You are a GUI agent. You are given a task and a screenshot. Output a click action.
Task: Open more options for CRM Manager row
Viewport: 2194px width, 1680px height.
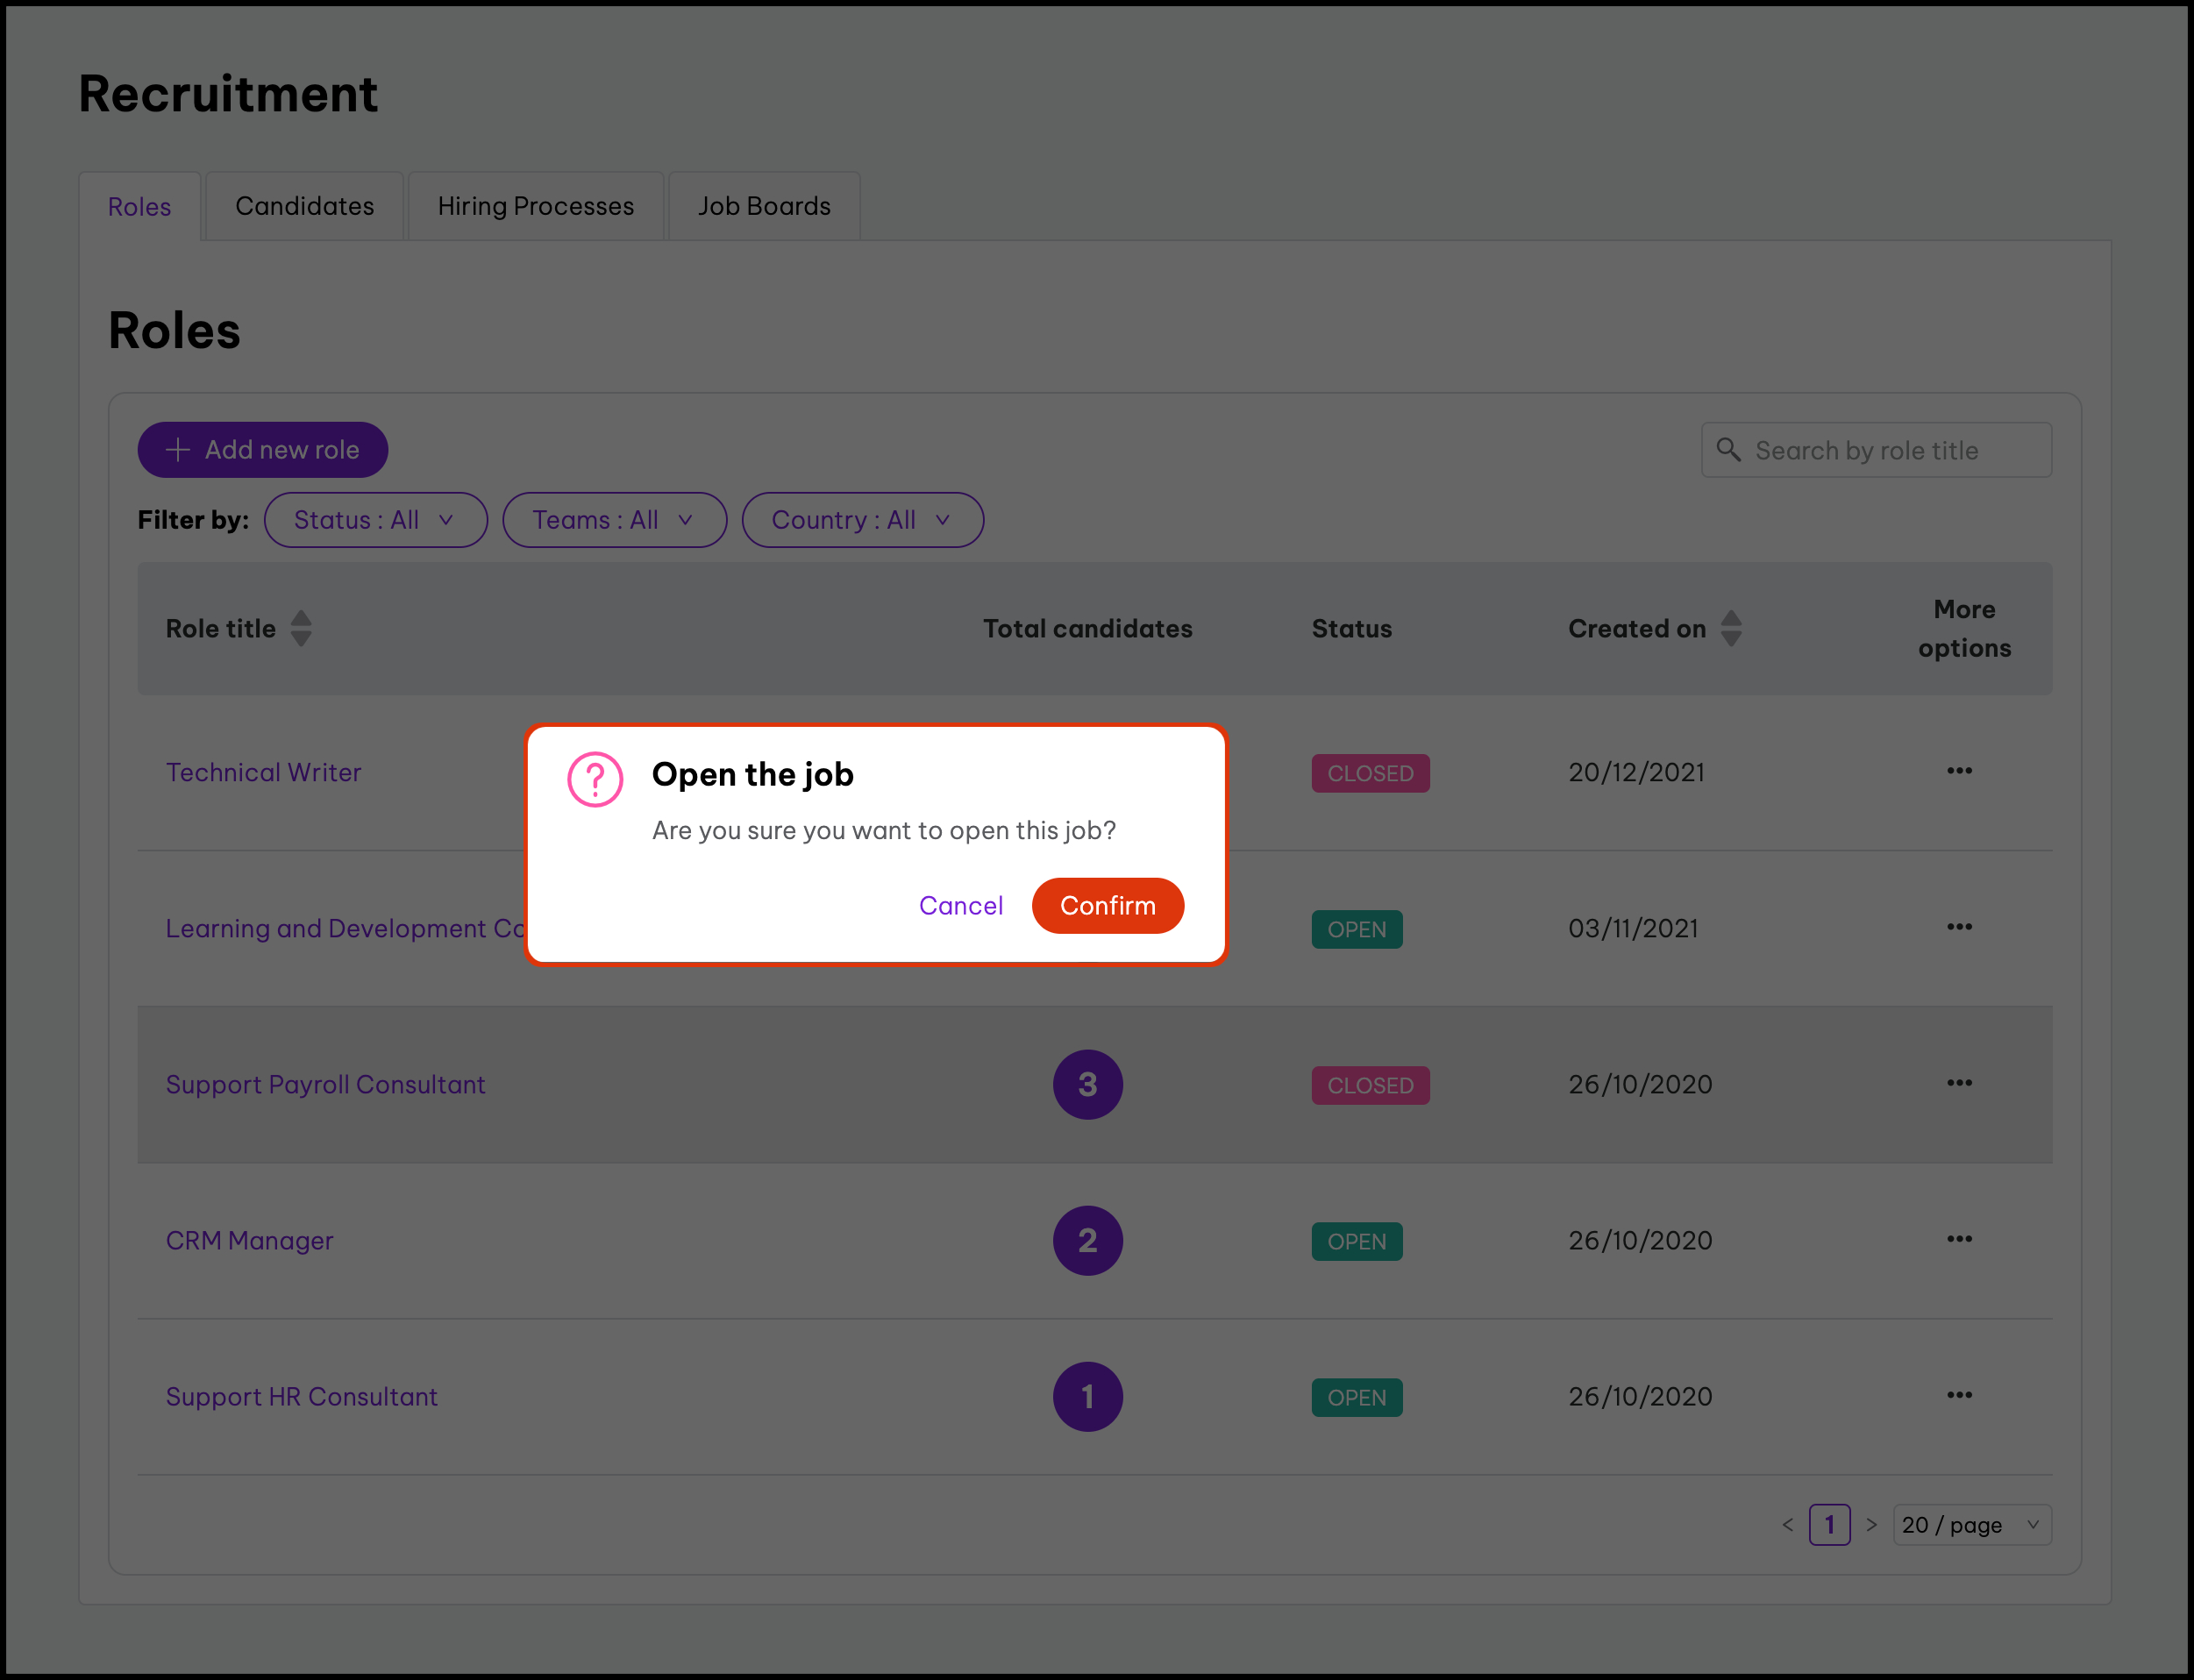[1958, 1239]
